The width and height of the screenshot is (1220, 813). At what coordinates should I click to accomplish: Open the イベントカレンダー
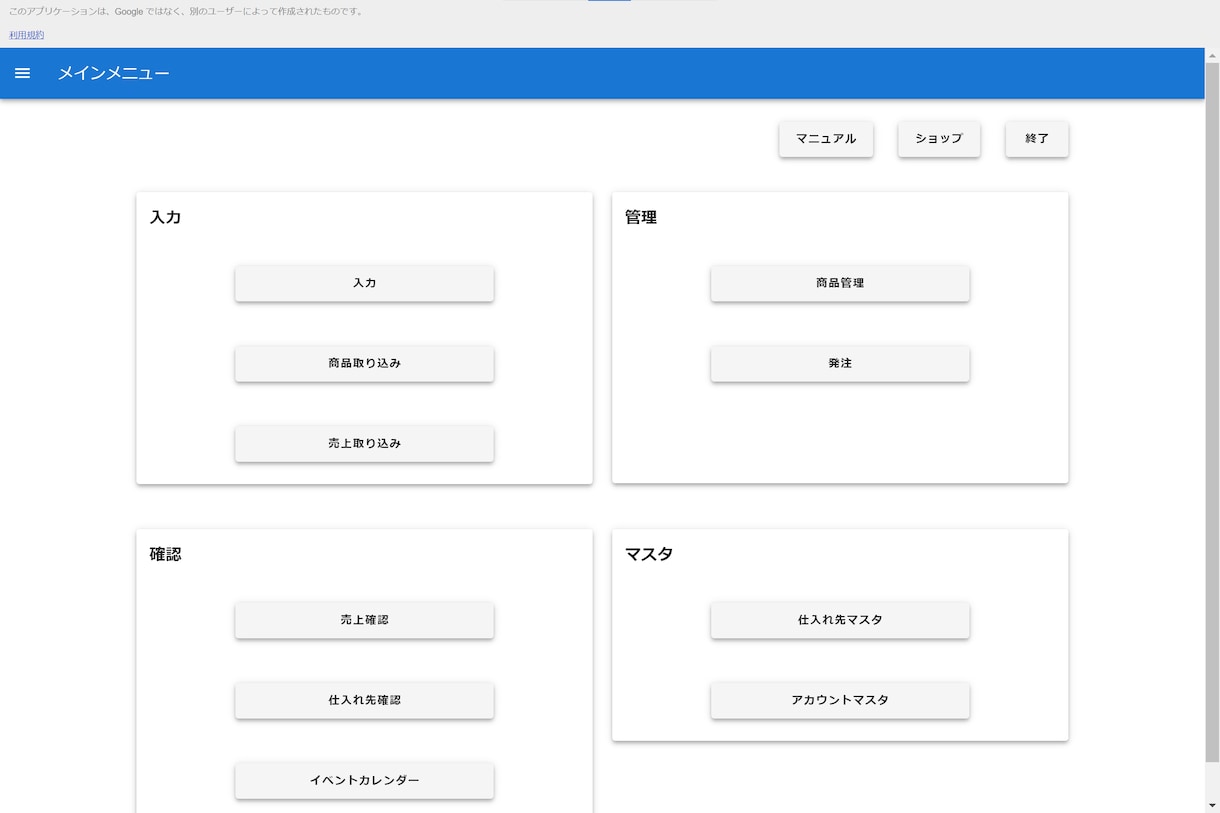pyautogui.click(x=364, y=780)
